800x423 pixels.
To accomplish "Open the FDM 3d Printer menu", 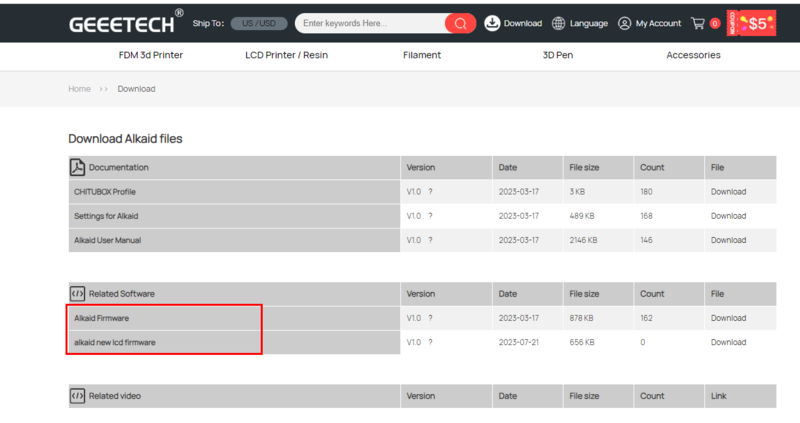I will pos(151,55).
